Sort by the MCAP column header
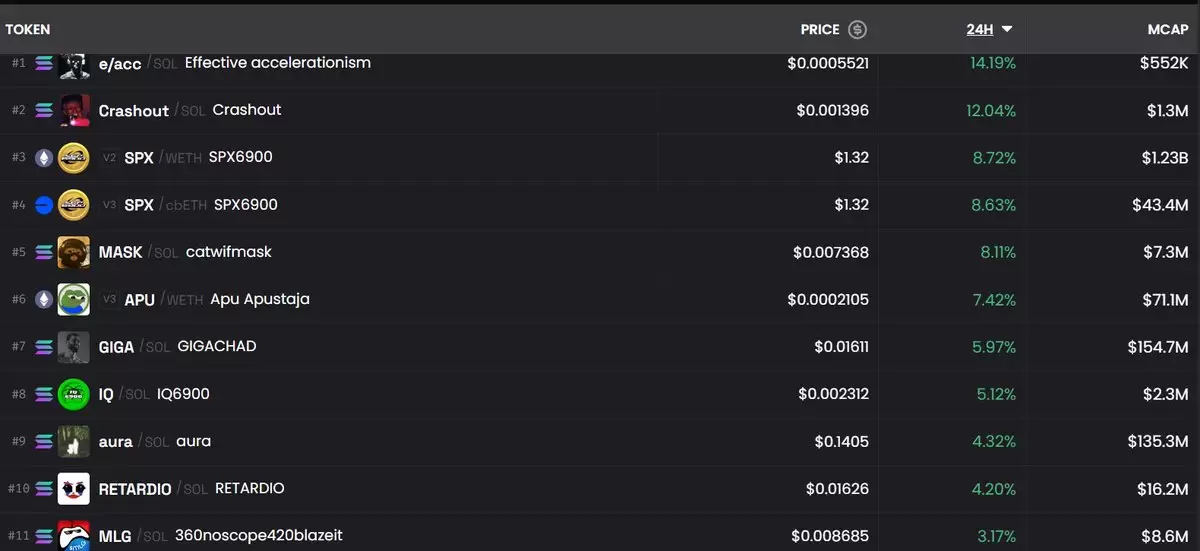1200x551 pixels. coord(1168,29)
